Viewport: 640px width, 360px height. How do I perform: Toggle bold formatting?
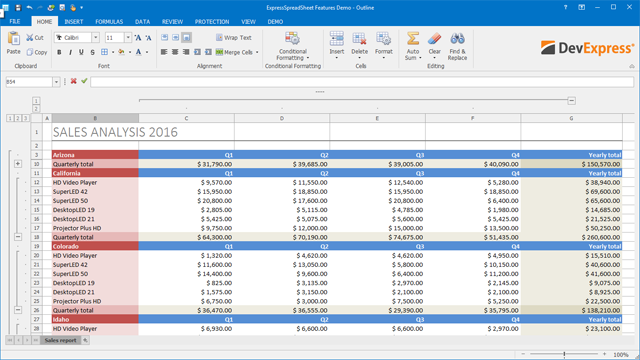[x=59, y=52]
